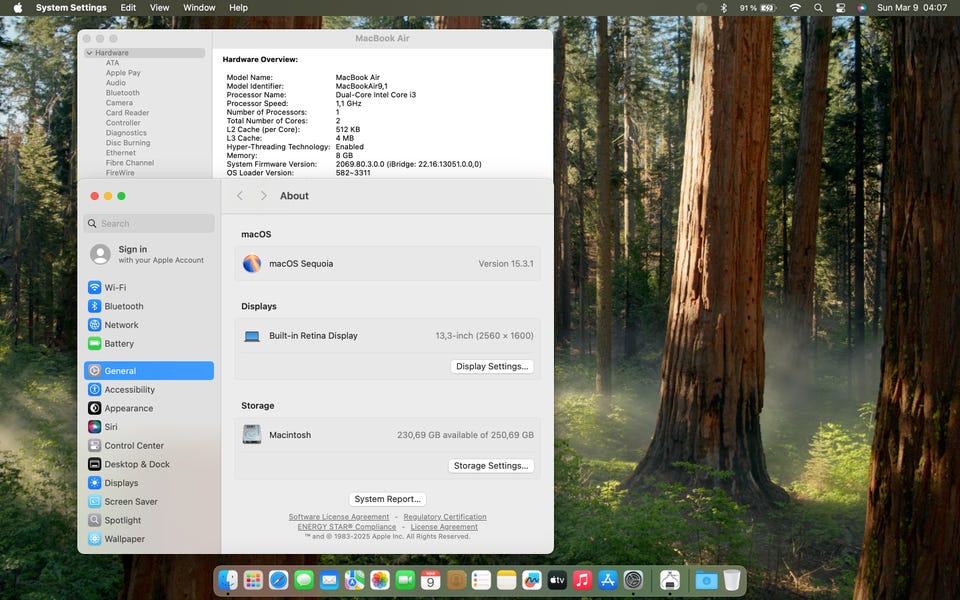This screenshot has width=960, height=600.
Task: Go forward using the right chevron
Action: pyautogui.click(x=264, y=196)
